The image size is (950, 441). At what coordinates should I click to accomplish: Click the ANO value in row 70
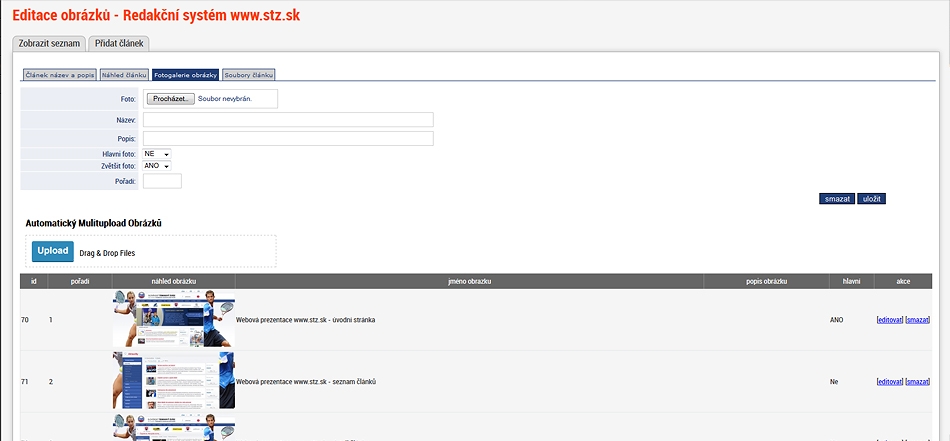[837, 320]
